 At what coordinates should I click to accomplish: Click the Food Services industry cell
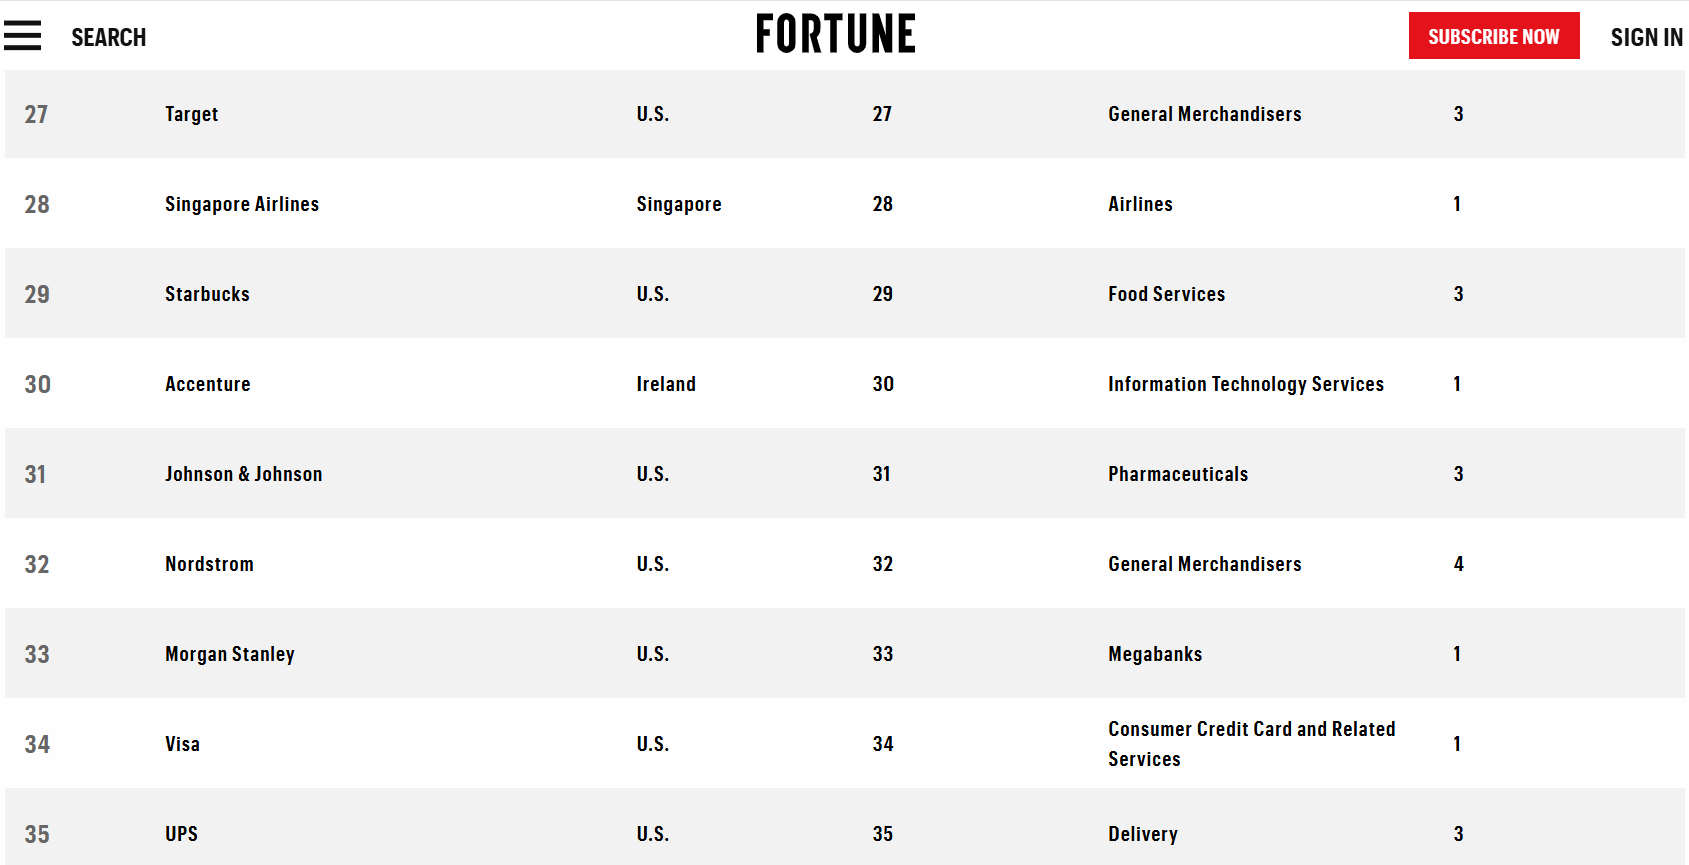(x=1166, y=294)
